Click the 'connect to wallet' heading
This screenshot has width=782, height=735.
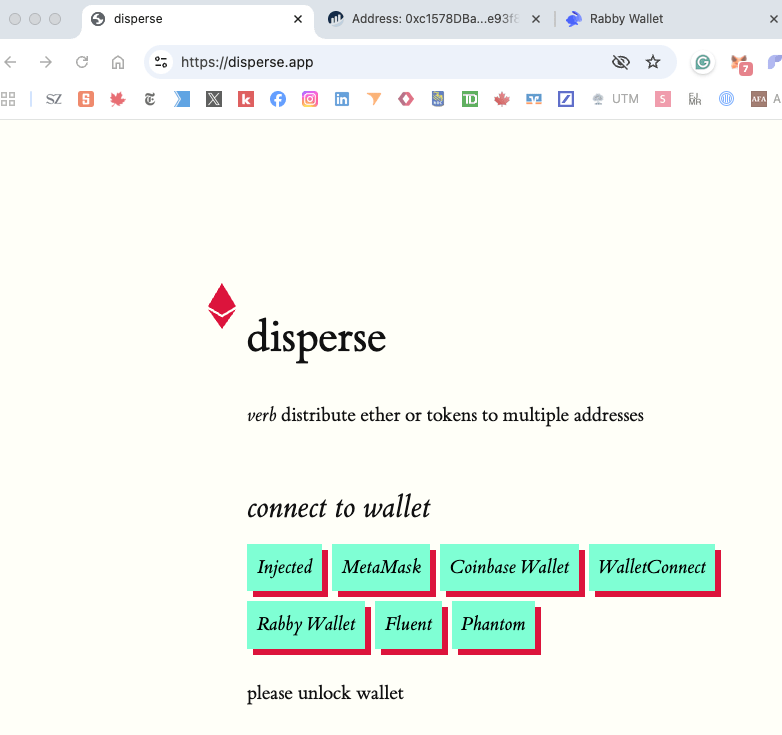(x=339, y=508)
